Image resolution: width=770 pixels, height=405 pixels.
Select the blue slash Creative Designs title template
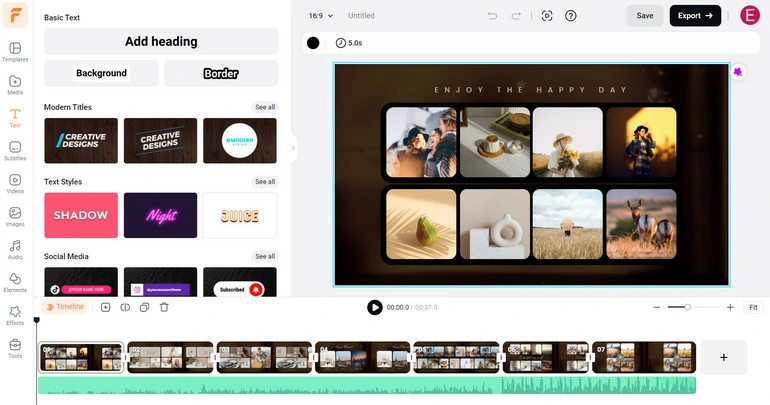click(81, 140)
